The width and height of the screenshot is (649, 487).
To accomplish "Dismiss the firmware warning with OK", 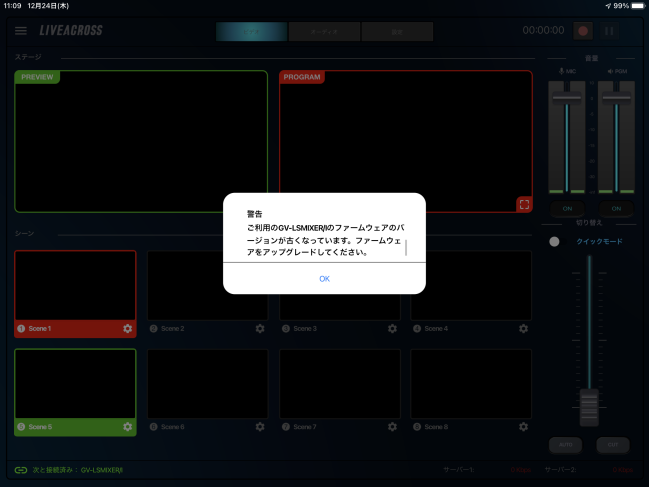I will (324, 278).
